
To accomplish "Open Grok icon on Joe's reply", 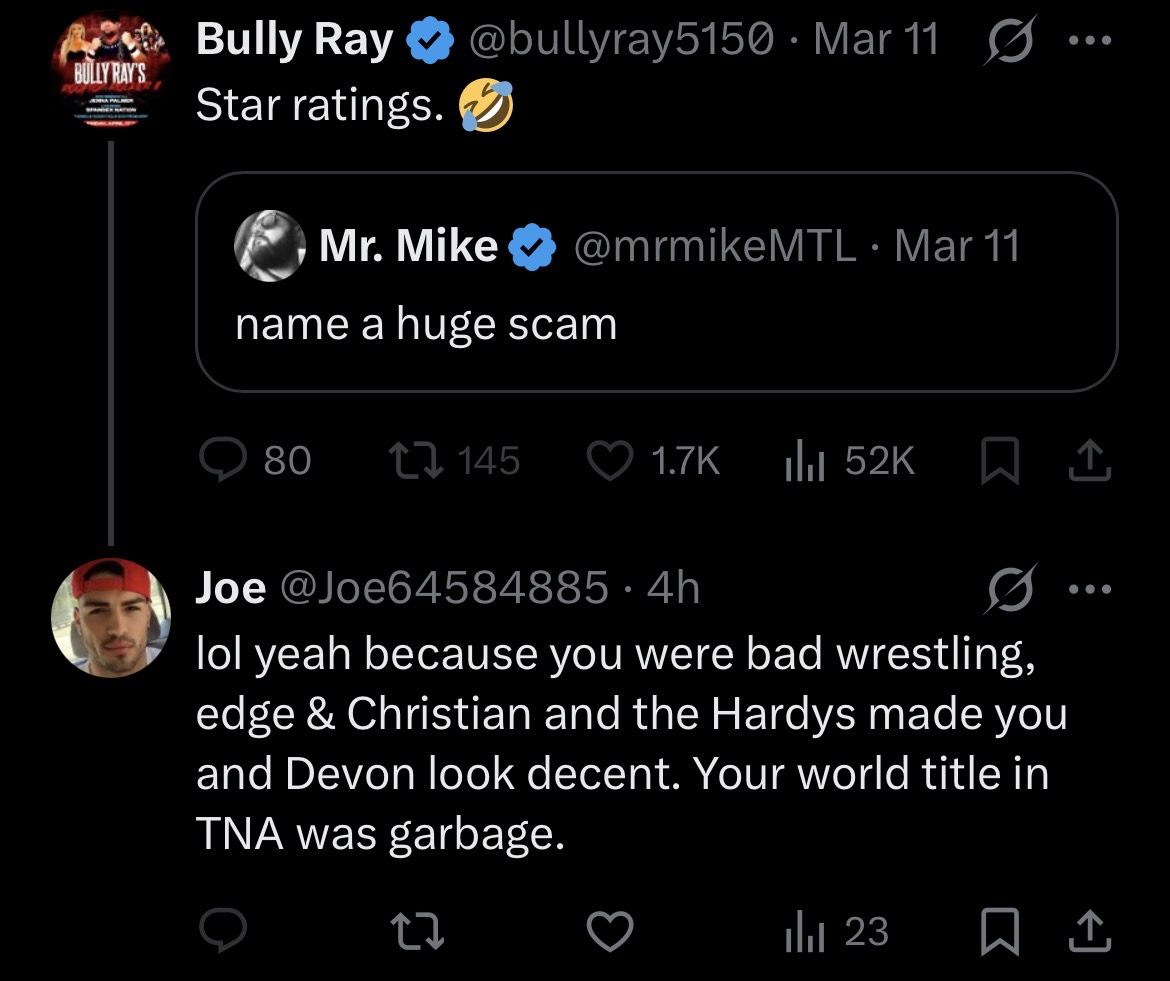I will pos(1010,589).
